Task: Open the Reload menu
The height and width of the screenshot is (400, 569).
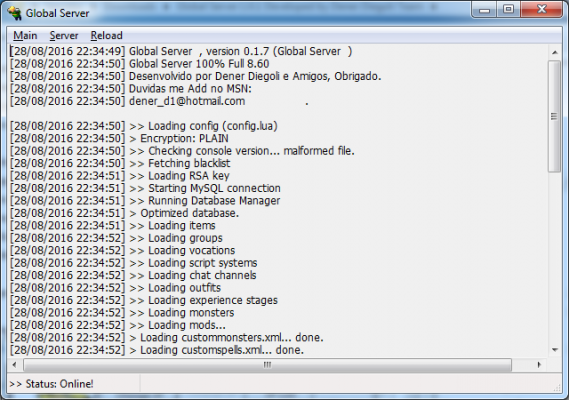Action: click(106, 36)
